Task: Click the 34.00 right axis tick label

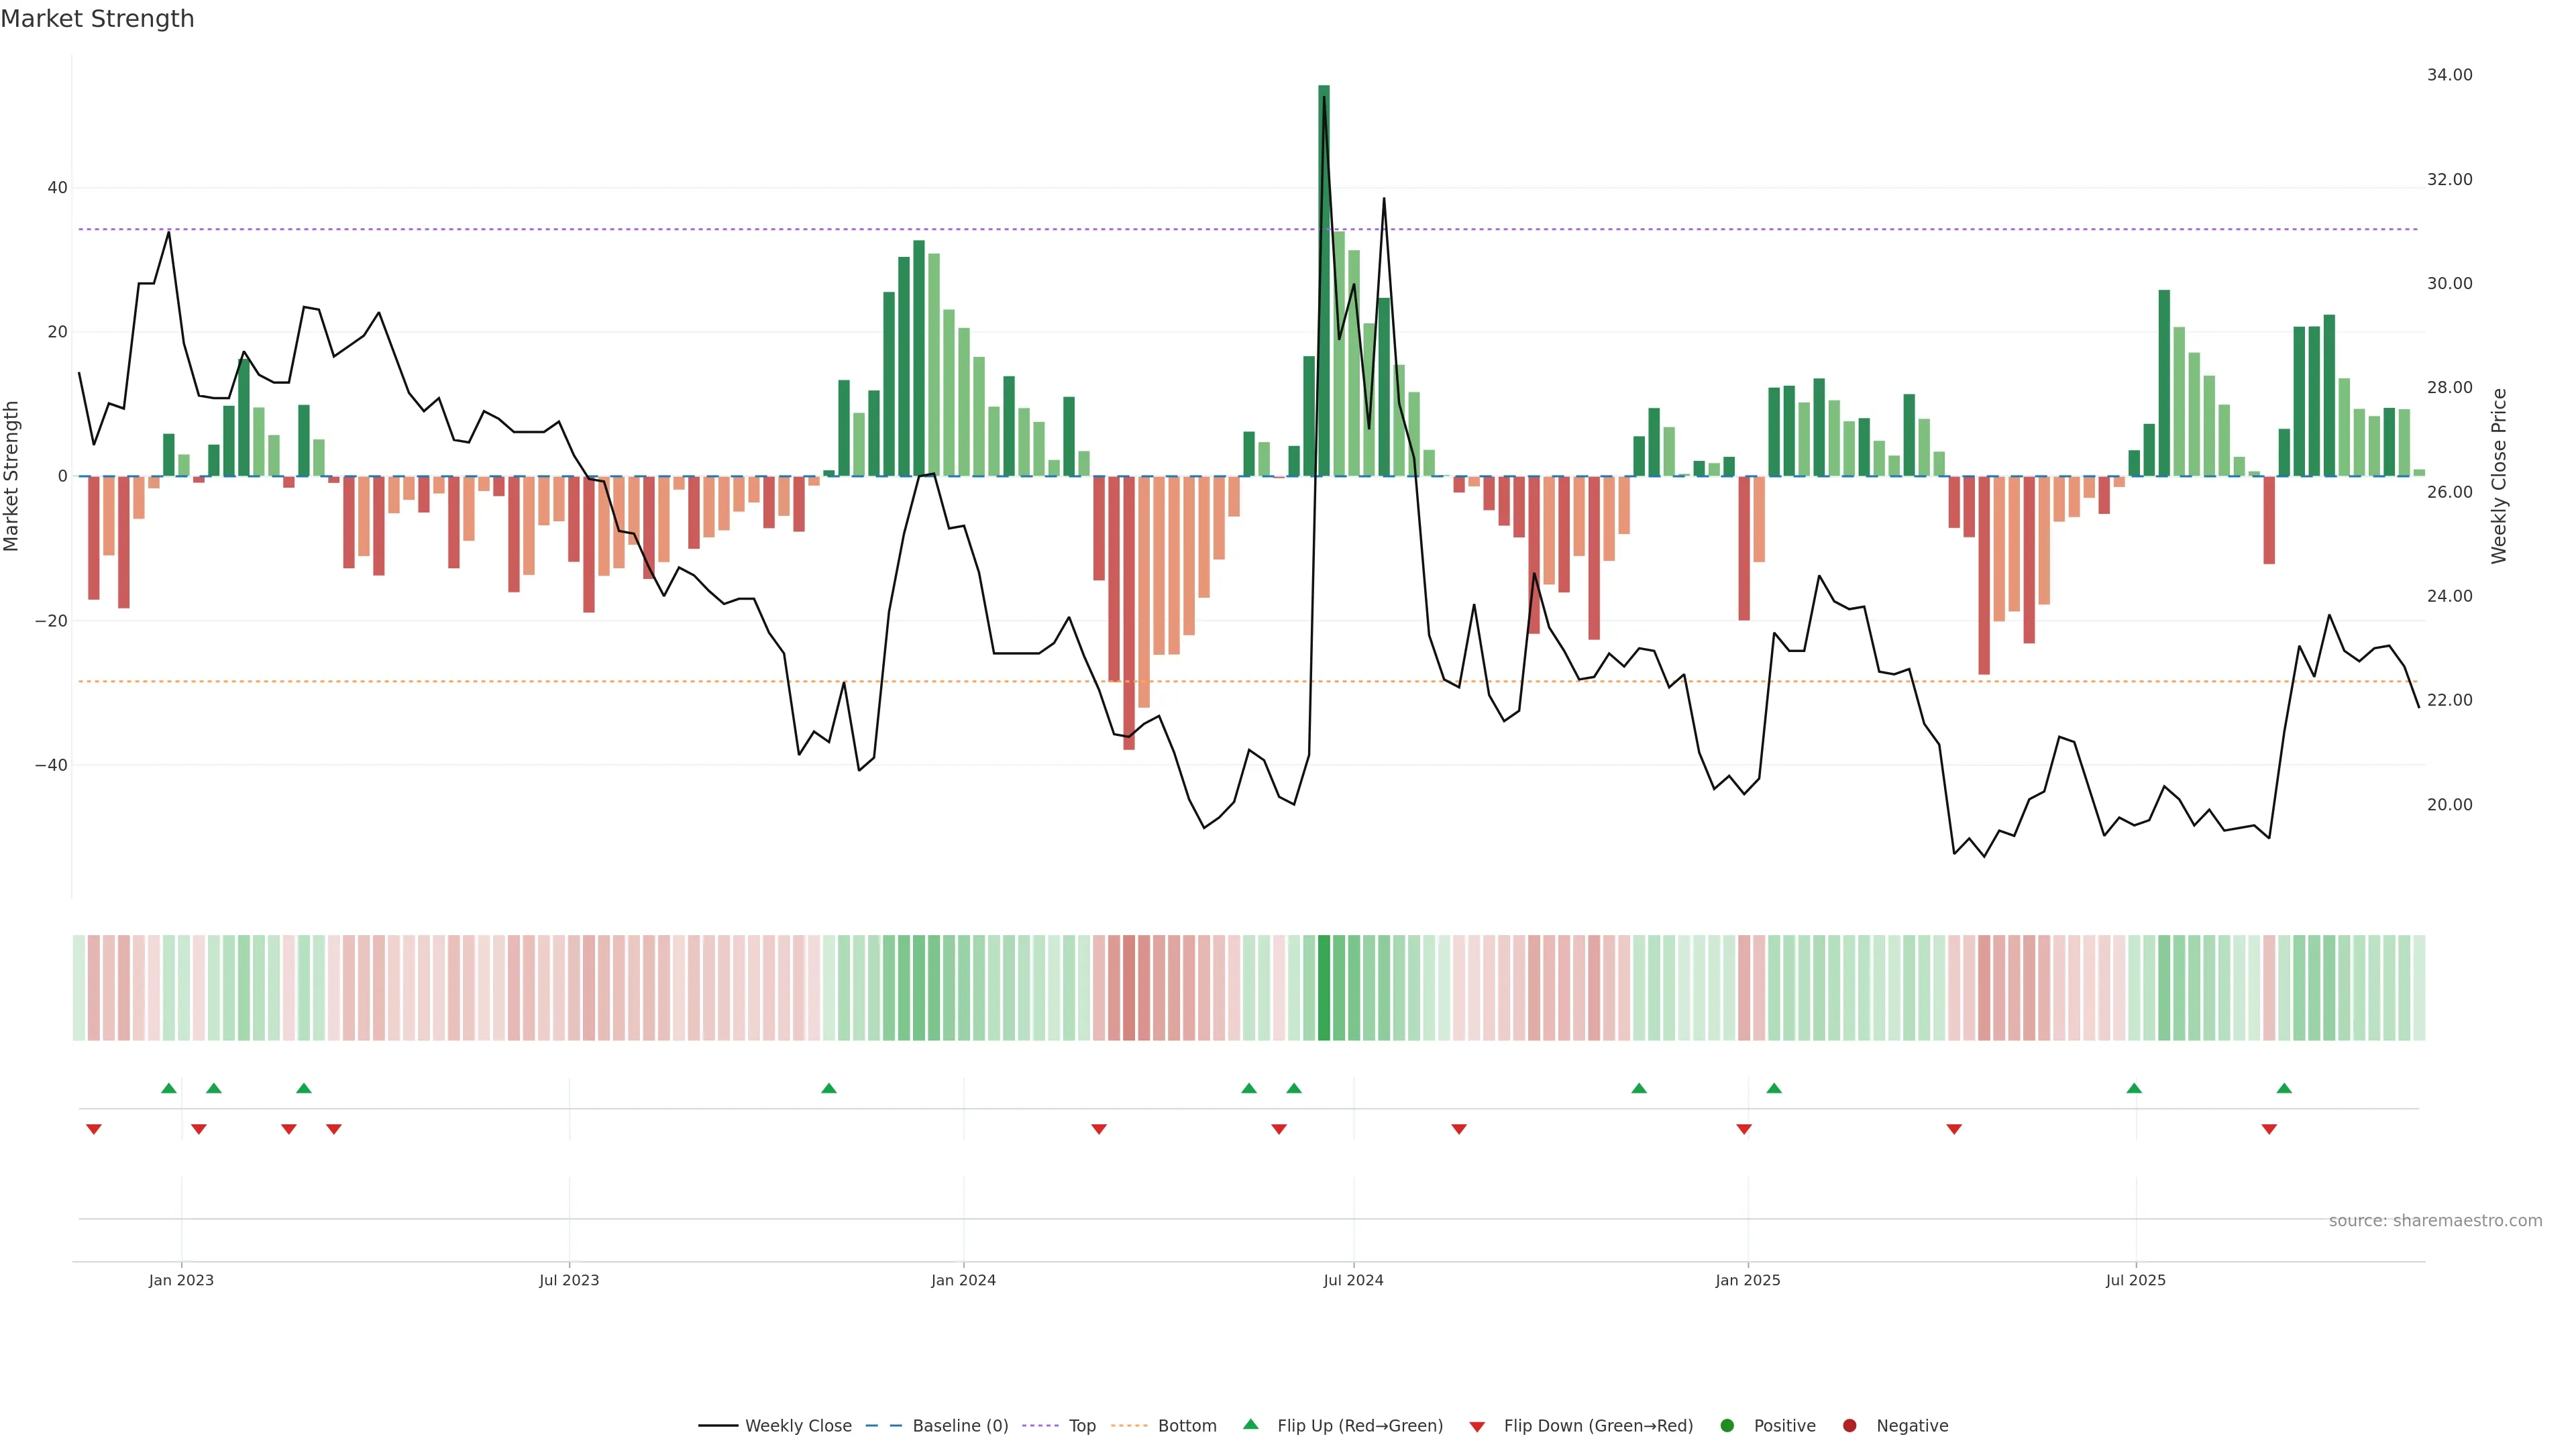Action: [x=2449, y=75]
